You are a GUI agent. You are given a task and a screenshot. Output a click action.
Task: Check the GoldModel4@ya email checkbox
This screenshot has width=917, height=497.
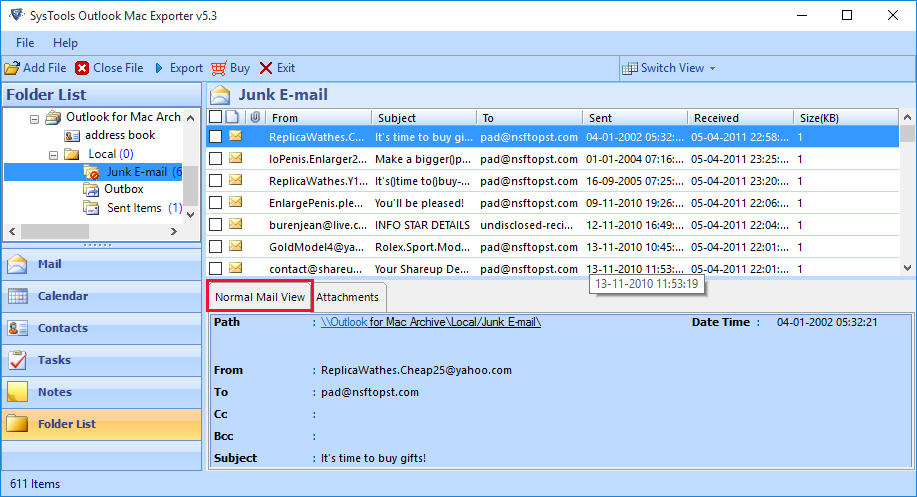pyautogui.click(x=216, y=247)
